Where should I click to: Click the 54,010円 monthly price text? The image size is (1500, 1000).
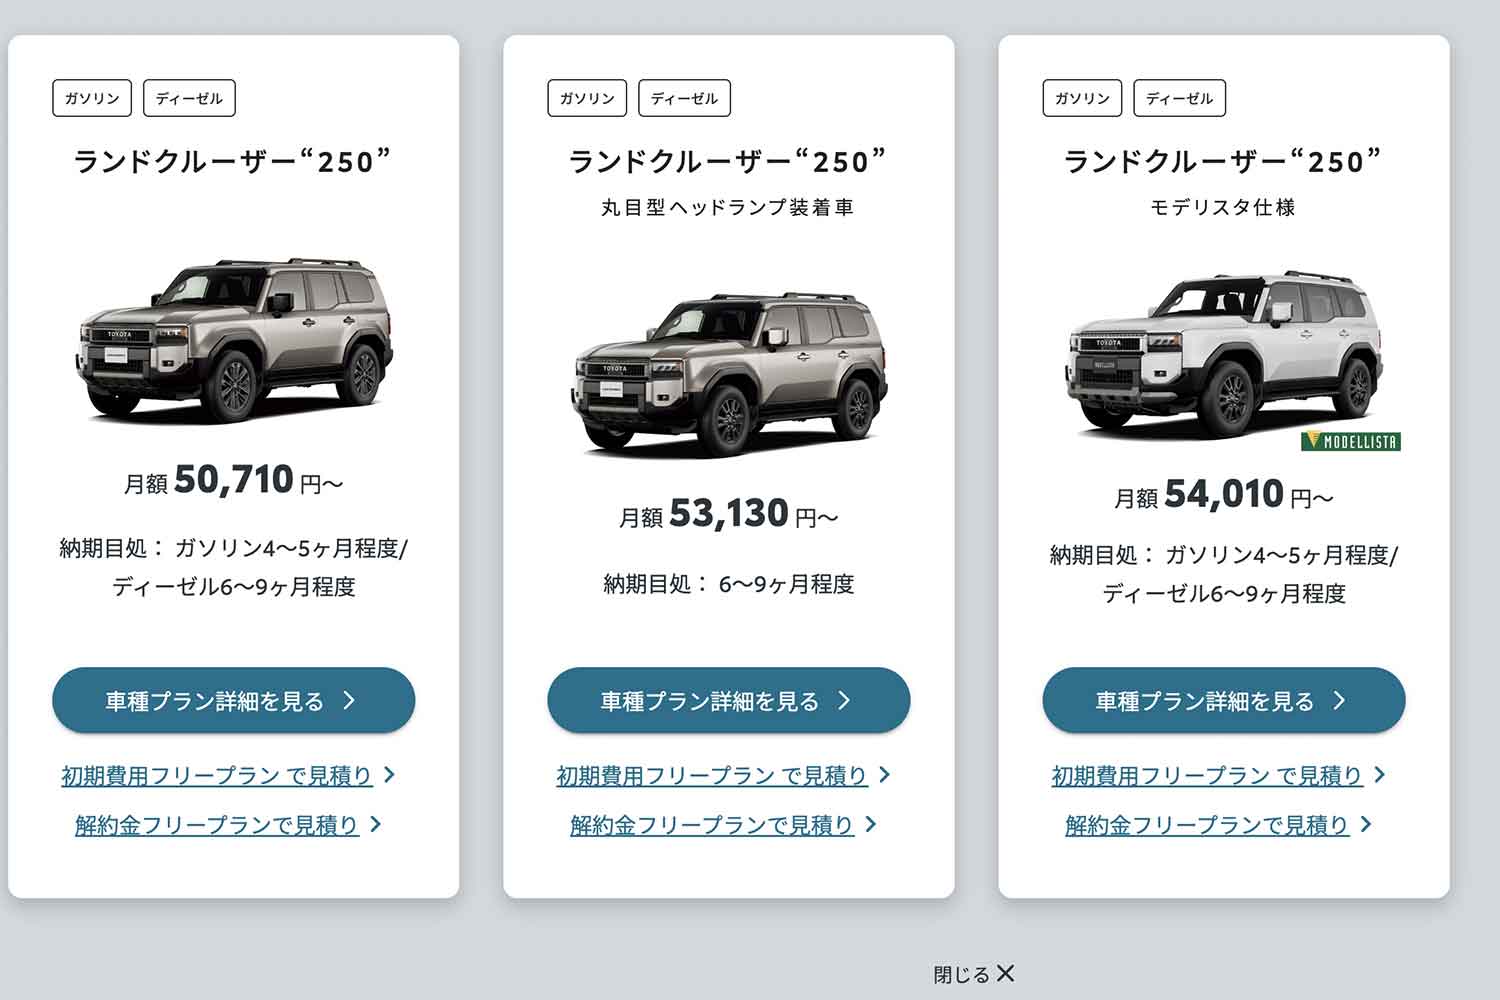[x=1227, y=493]
